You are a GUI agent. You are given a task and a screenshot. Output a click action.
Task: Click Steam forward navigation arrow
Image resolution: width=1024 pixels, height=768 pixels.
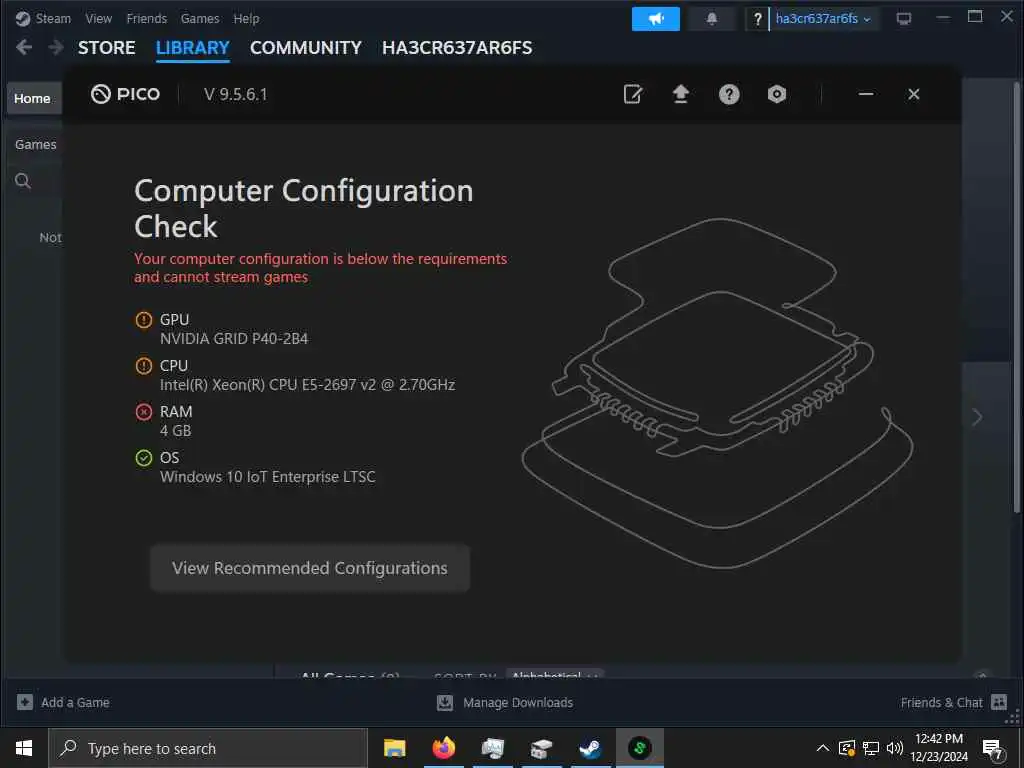[x=56, y=47]
